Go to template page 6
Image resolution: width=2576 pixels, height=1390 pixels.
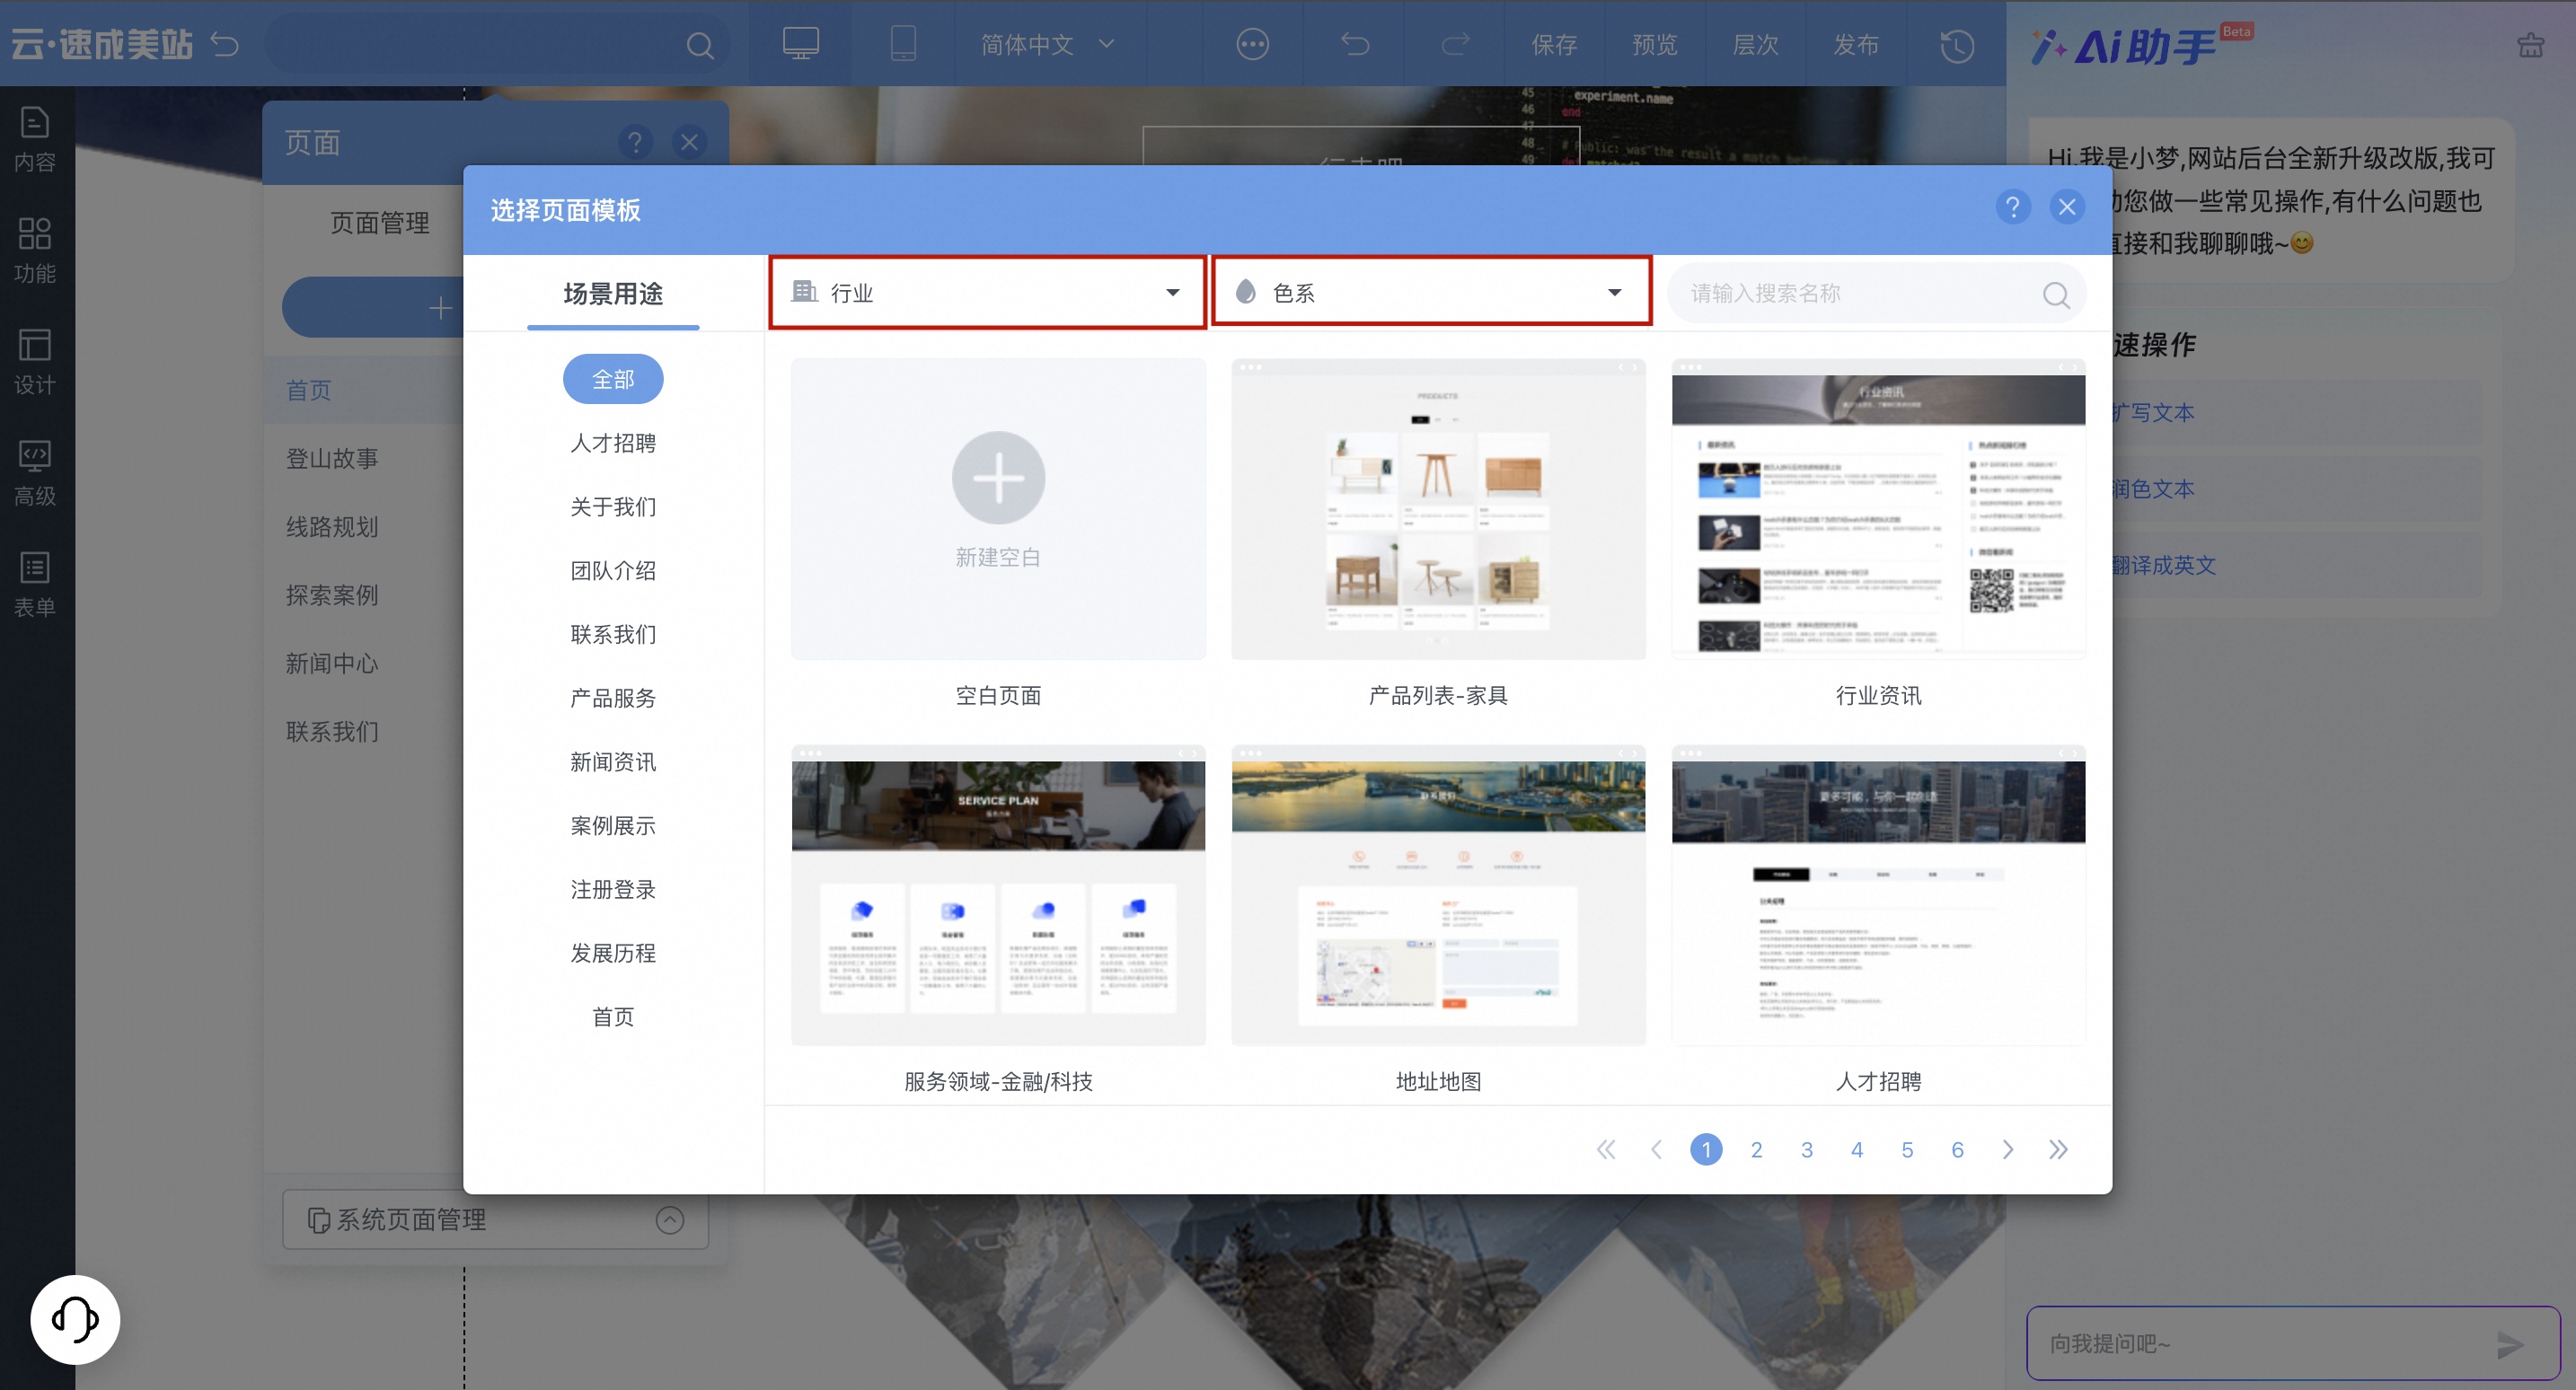coord(1957,1149)
